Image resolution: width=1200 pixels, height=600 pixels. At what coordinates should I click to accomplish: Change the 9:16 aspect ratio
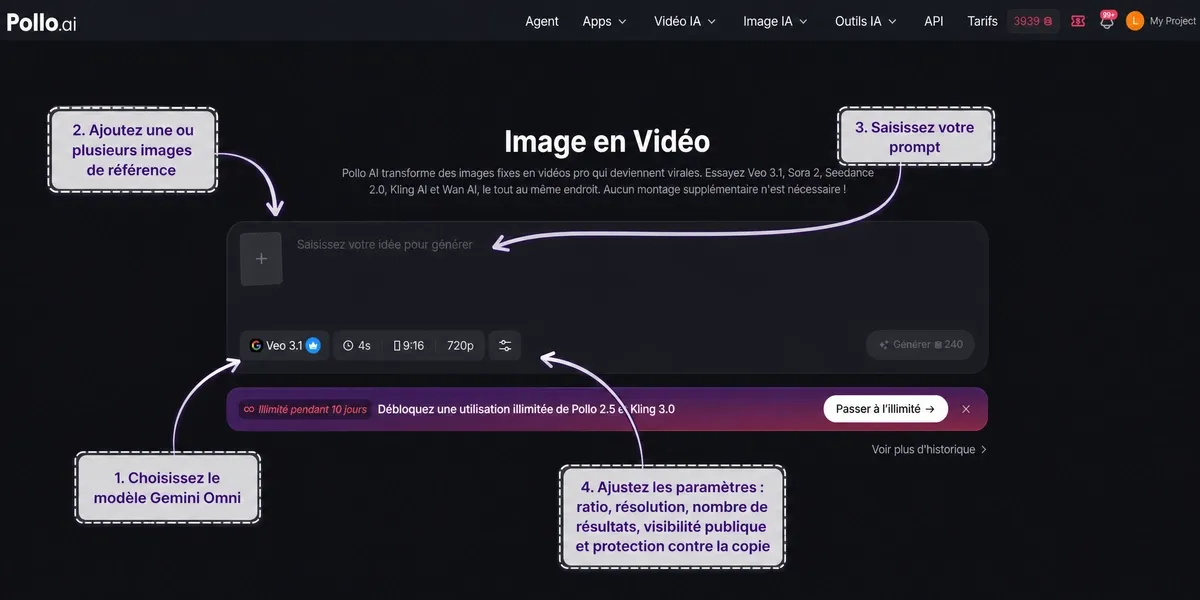click(x=409, y=345)
